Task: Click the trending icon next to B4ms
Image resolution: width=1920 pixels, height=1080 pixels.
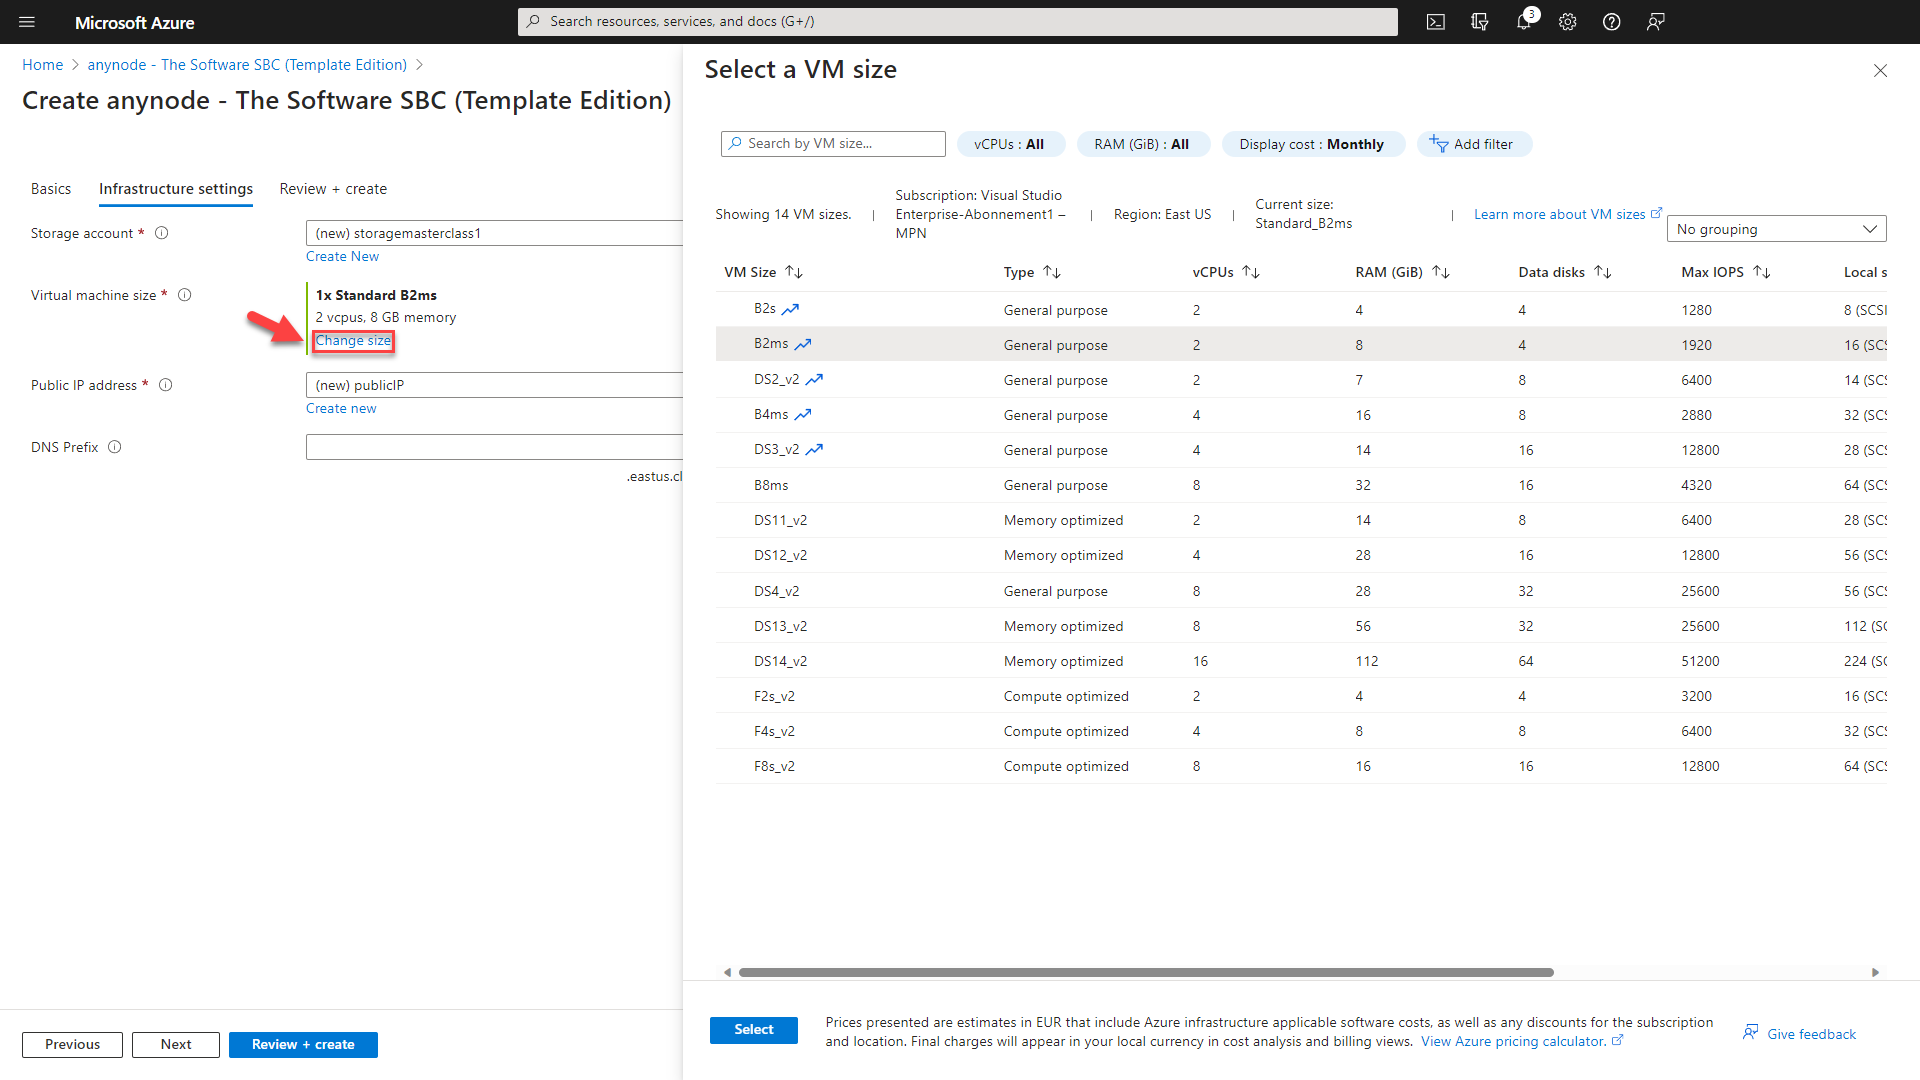Action: [x=803, y=414]
